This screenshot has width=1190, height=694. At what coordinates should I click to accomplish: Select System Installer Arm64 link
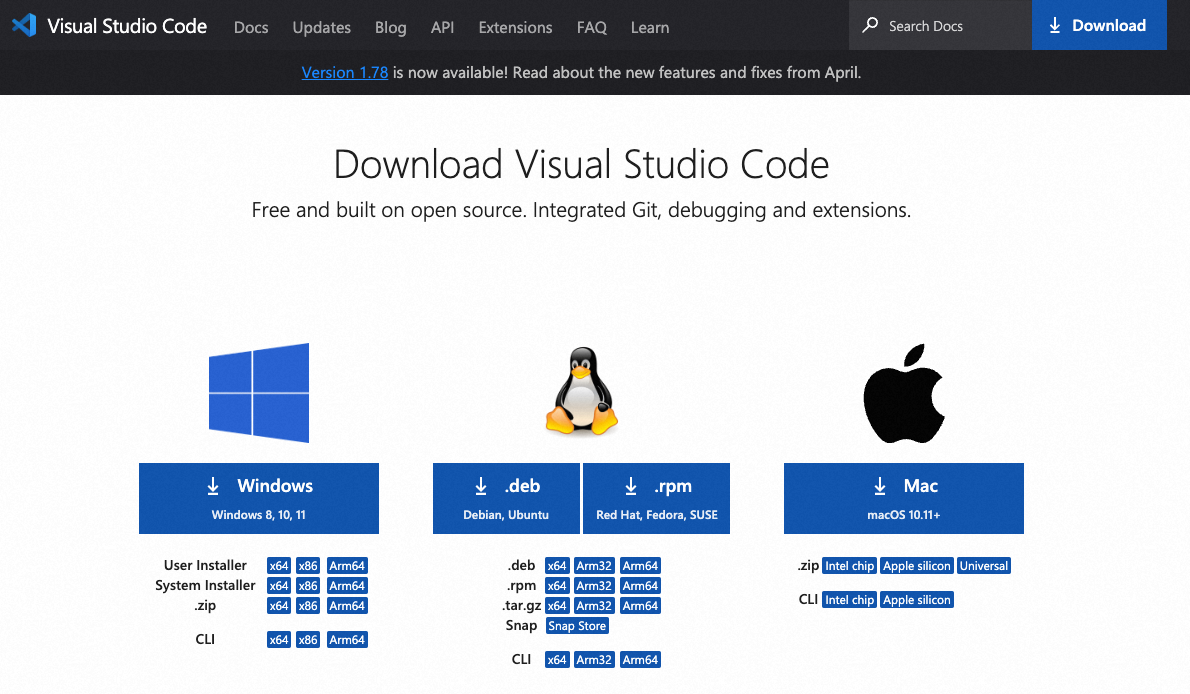347,585
